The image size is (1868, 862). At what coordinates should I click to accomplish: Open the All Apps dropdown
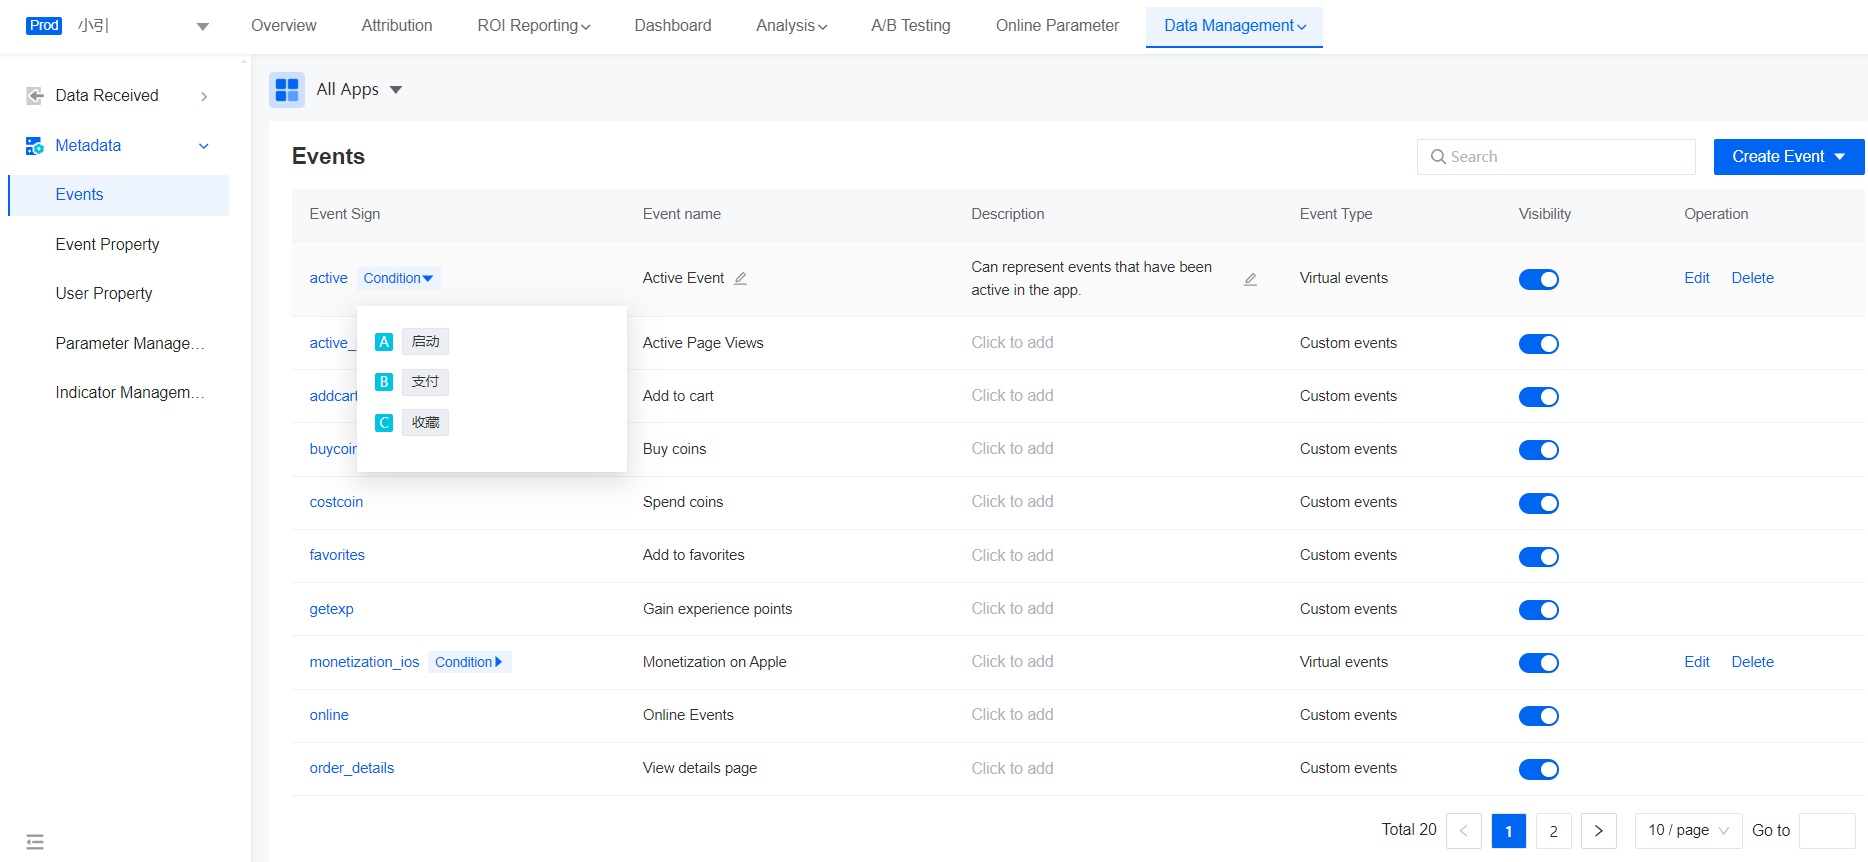coord(359,90)
